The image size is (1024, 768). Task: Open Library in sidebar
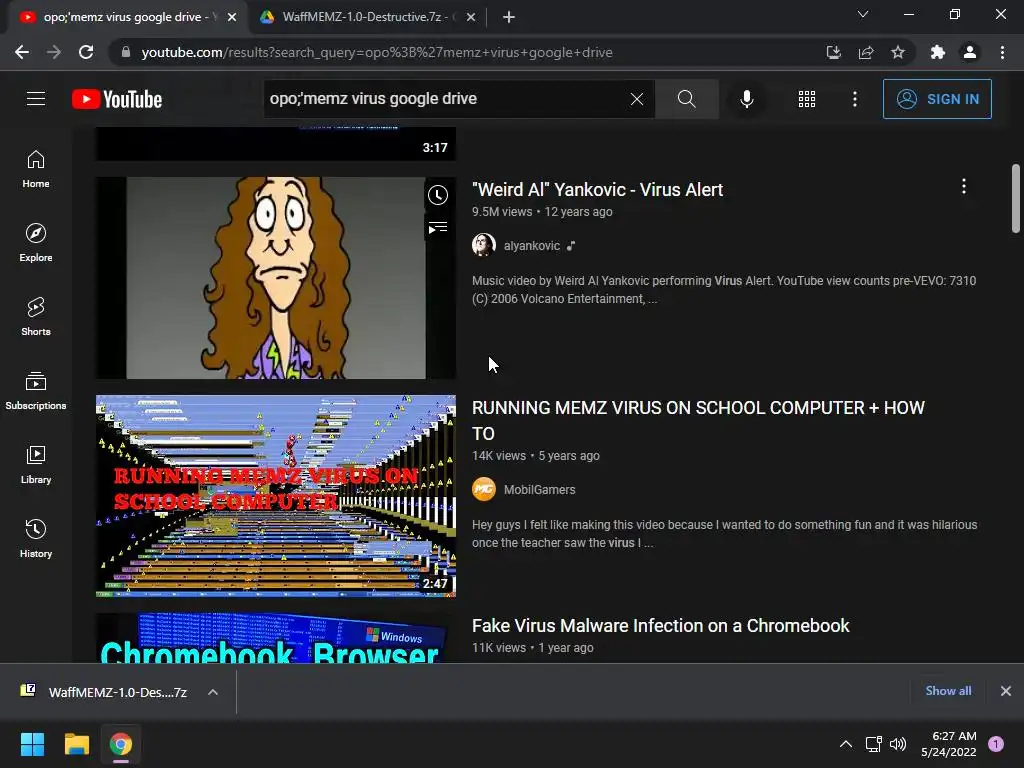pyautogui.click(x=36, y=464)
